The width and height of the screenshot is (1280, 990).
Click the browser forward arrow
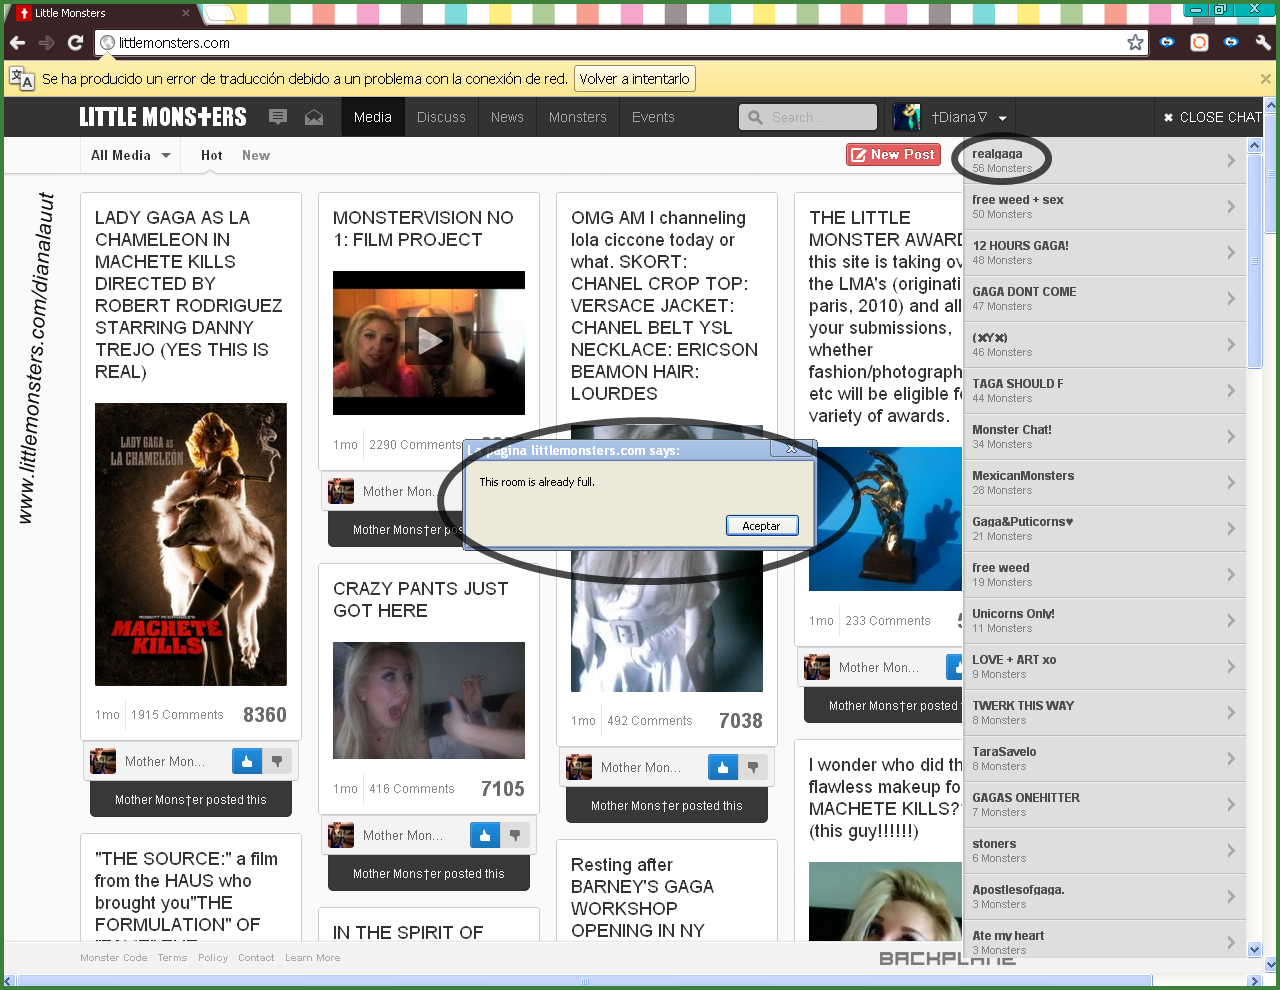pyautogui.click(x=46, y=42)
